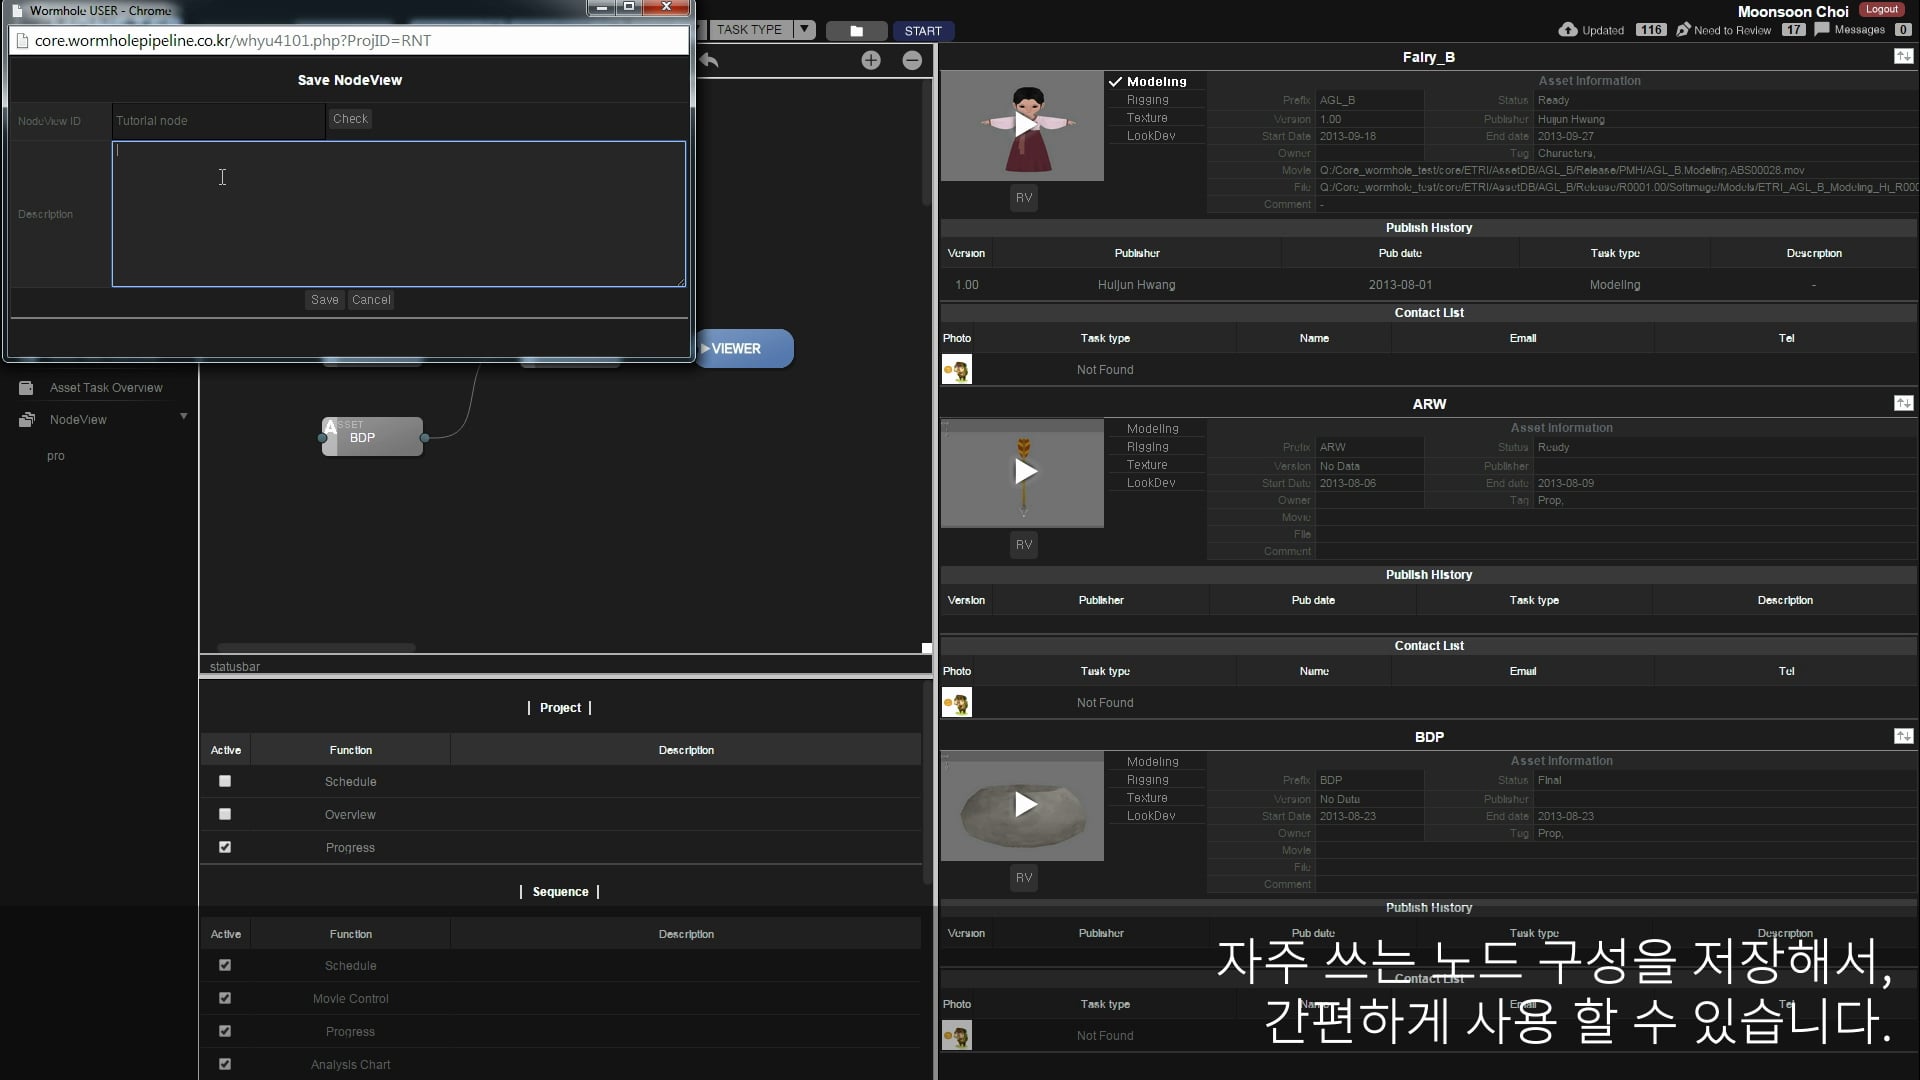Open Need to Review pencil icon
This screenshot has width=1920, height=1080.
tap(1683, 30)
